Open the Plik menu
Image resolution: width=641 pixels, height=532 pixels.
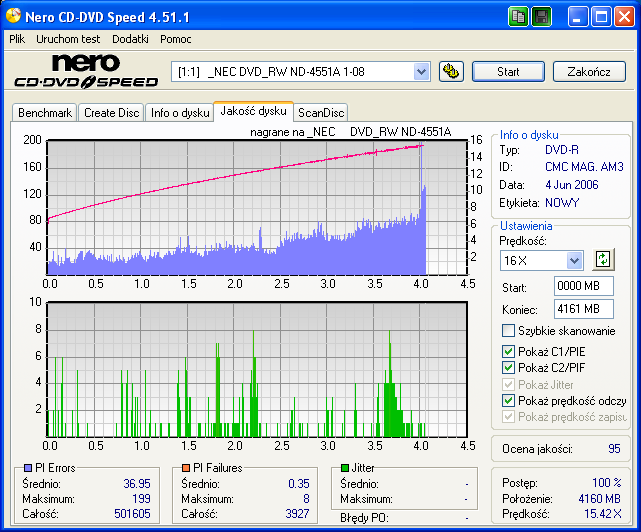coord(17,39)
